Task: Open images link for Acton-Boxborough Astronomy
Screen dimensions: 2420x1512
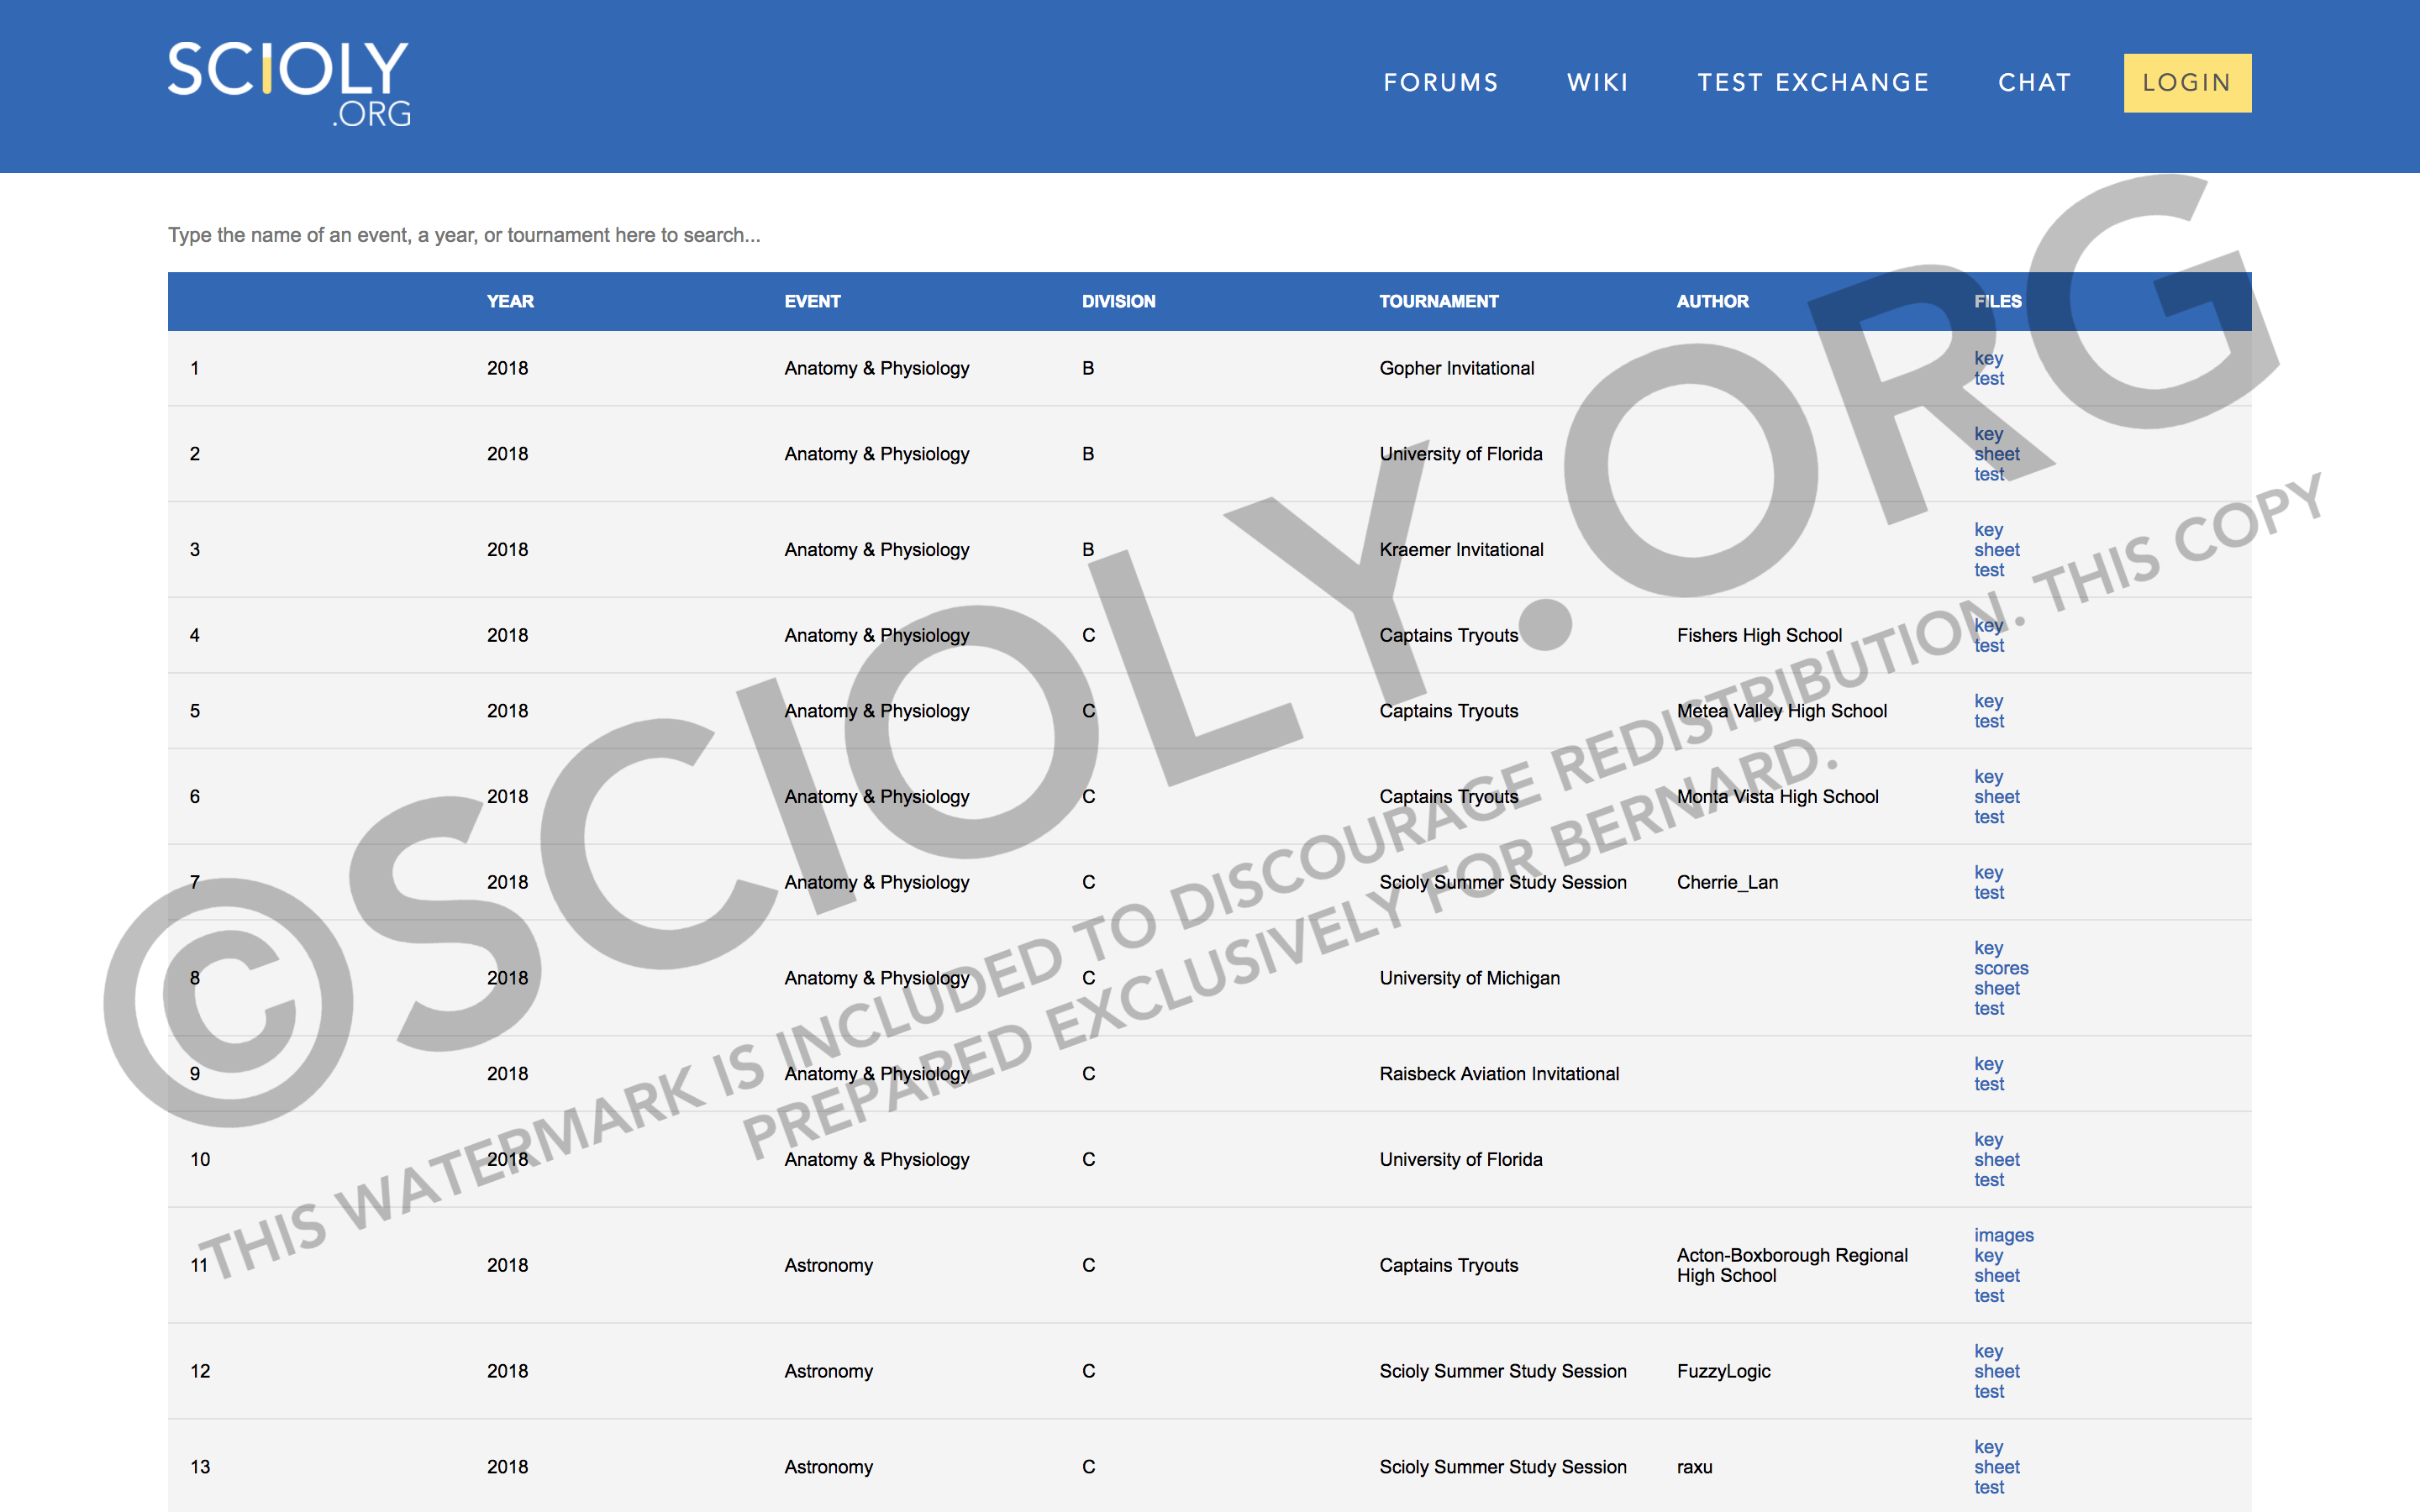Action: (x=2003, y=1235)
